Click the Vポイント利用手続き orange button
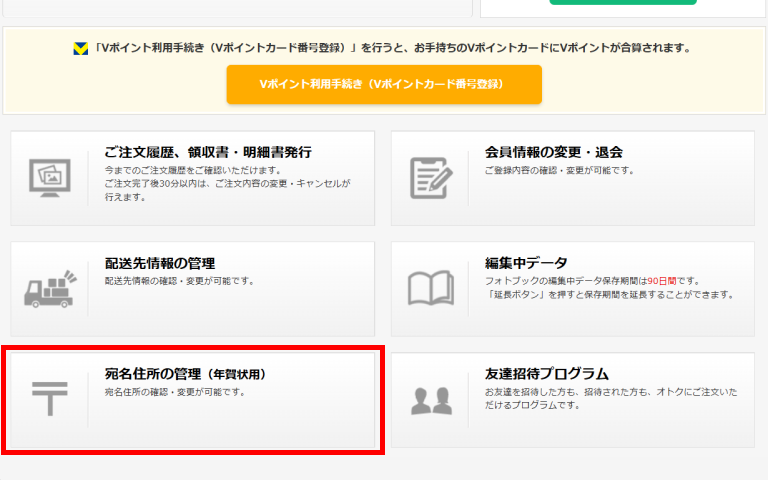768x480 pixels. pyautogui.click(x=384, y=84)
